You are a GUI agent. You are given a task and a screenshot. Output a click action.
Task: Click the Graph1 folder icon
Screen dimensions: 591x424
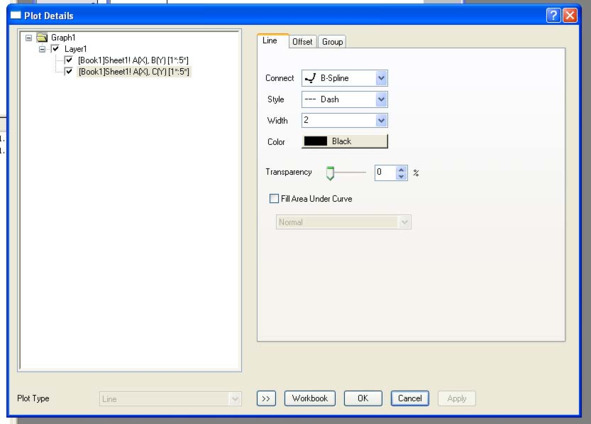(x=42, y=38)
